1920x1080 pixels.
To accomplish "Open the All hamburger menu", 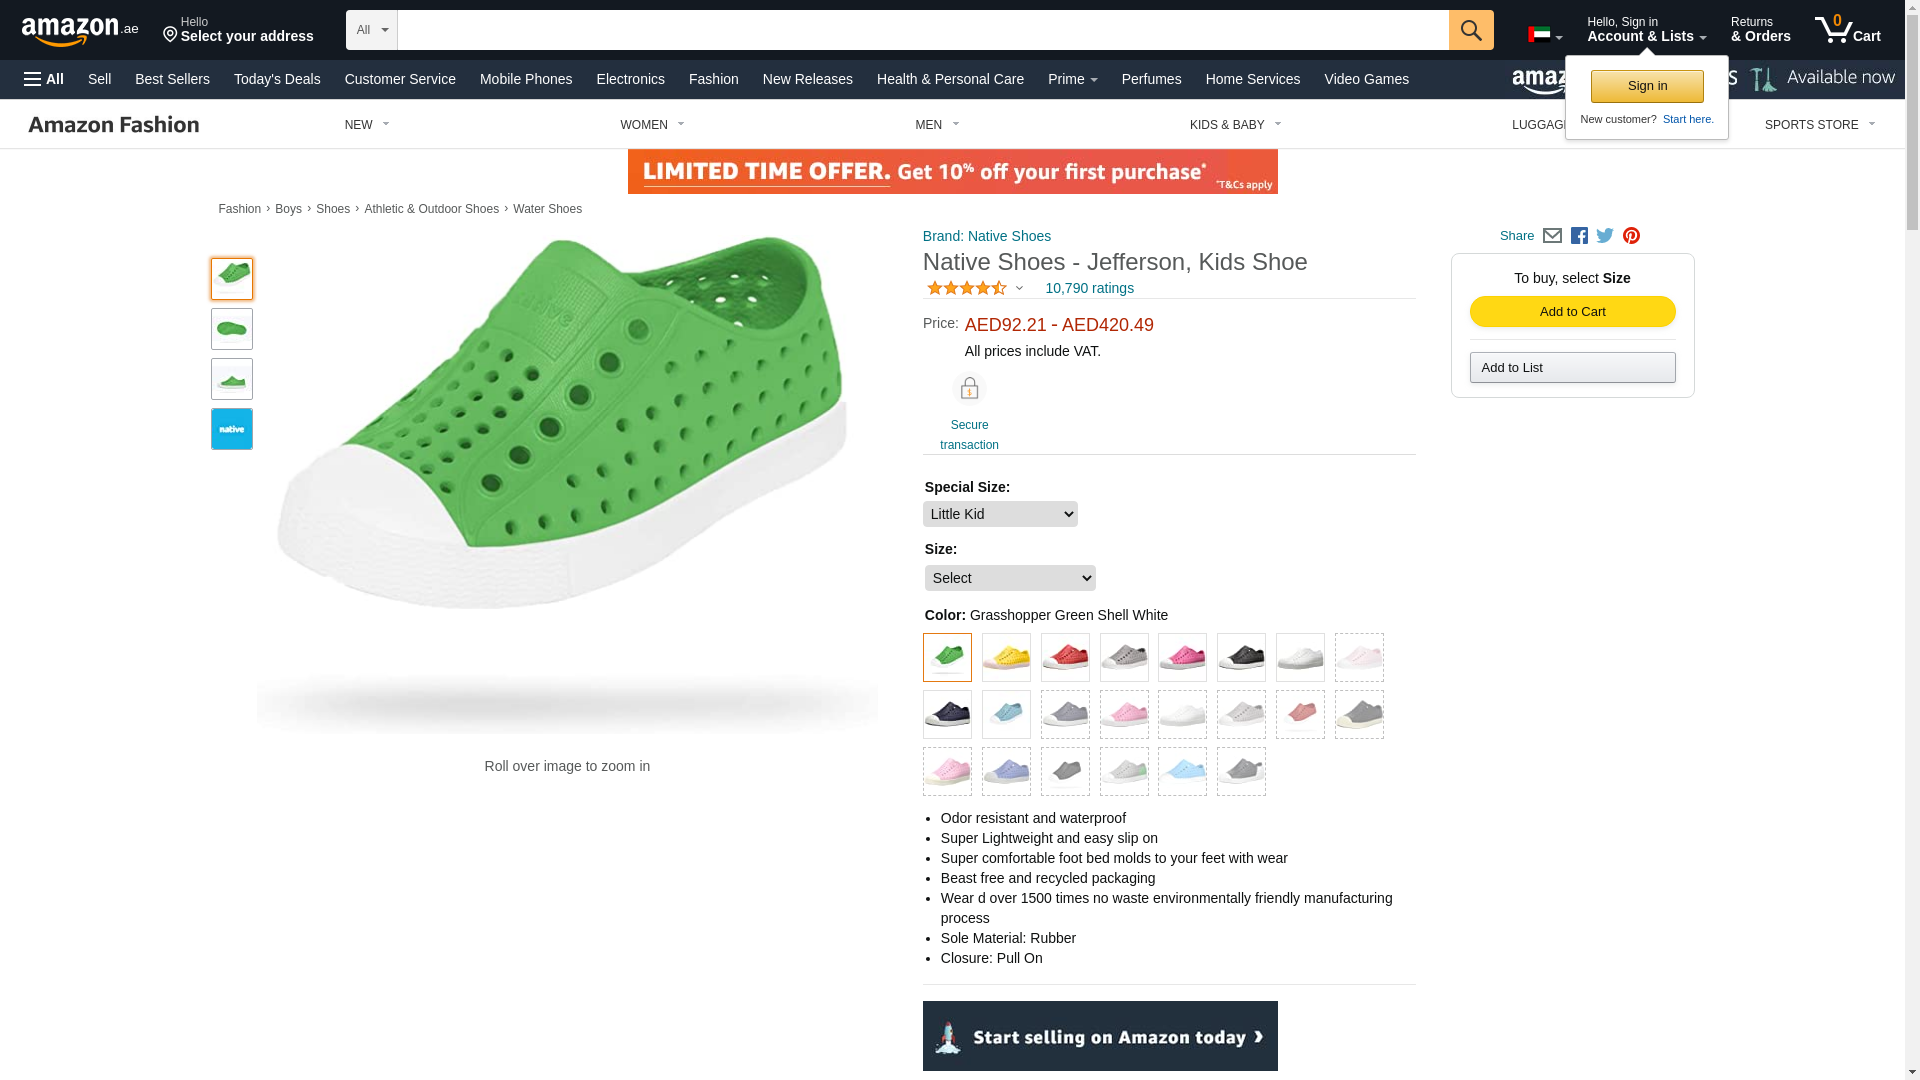I will pyautogui.click(x=44, y=79).
